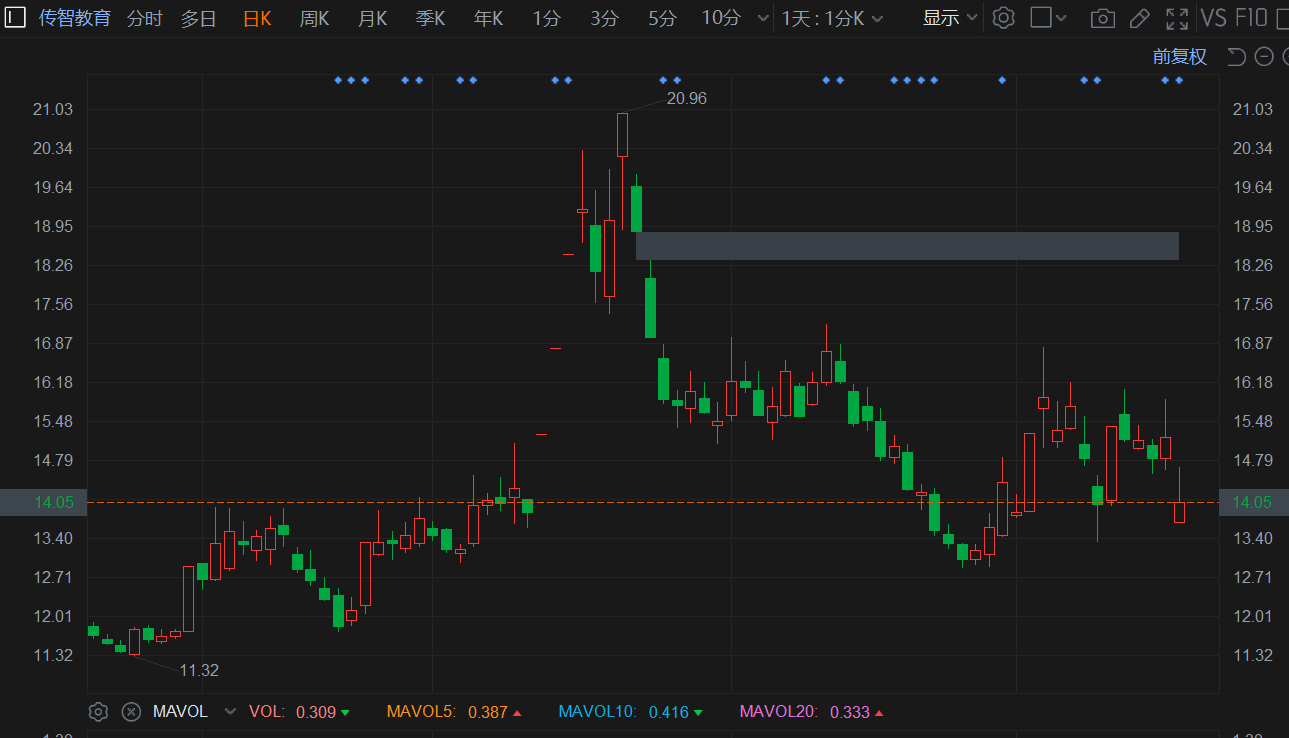This screenshot has width=1289, height=738.
Task: Switch to 周K weekly chart tab
Action: click(x=314, y=18)
